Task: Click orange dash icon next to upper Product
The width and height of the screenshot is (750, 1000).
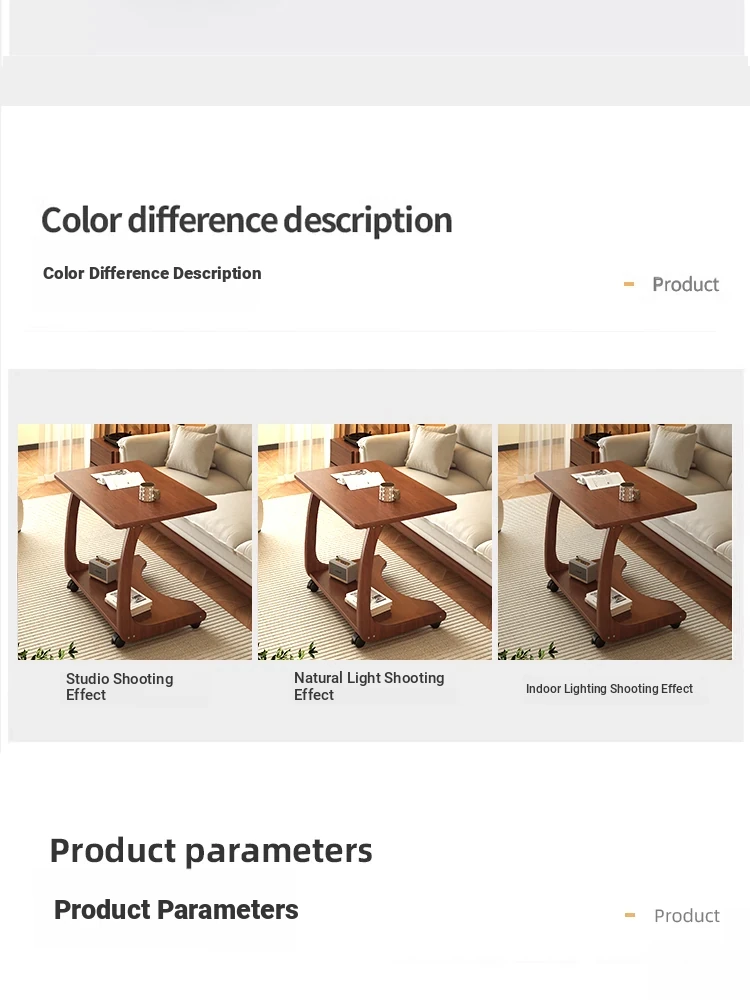Action: (629, 284)
